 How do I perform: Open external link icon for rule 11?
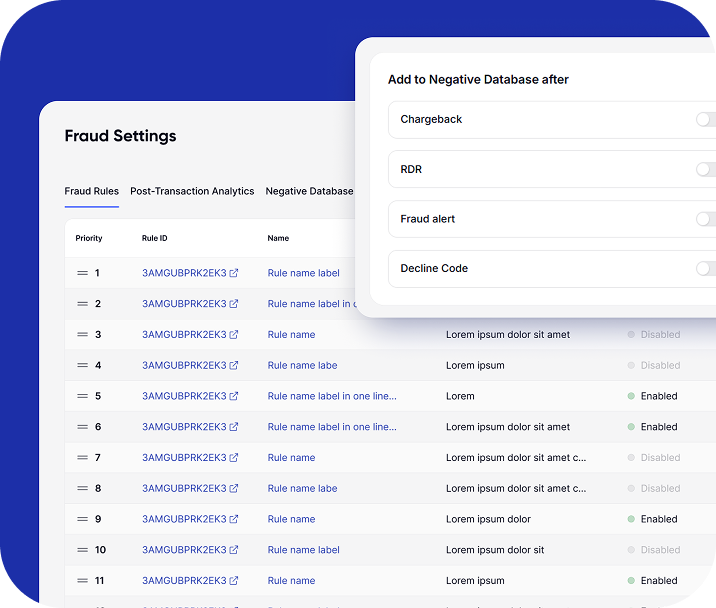[234, 581]
